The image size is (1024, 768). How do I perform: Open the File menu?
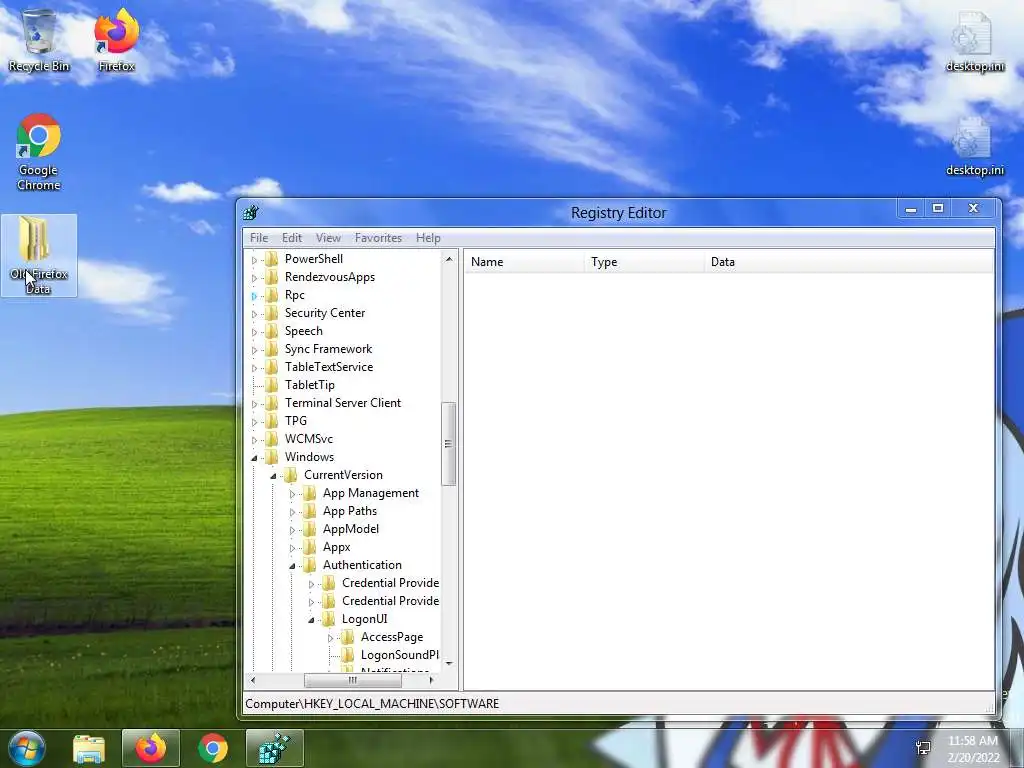(x=259, y=238)
